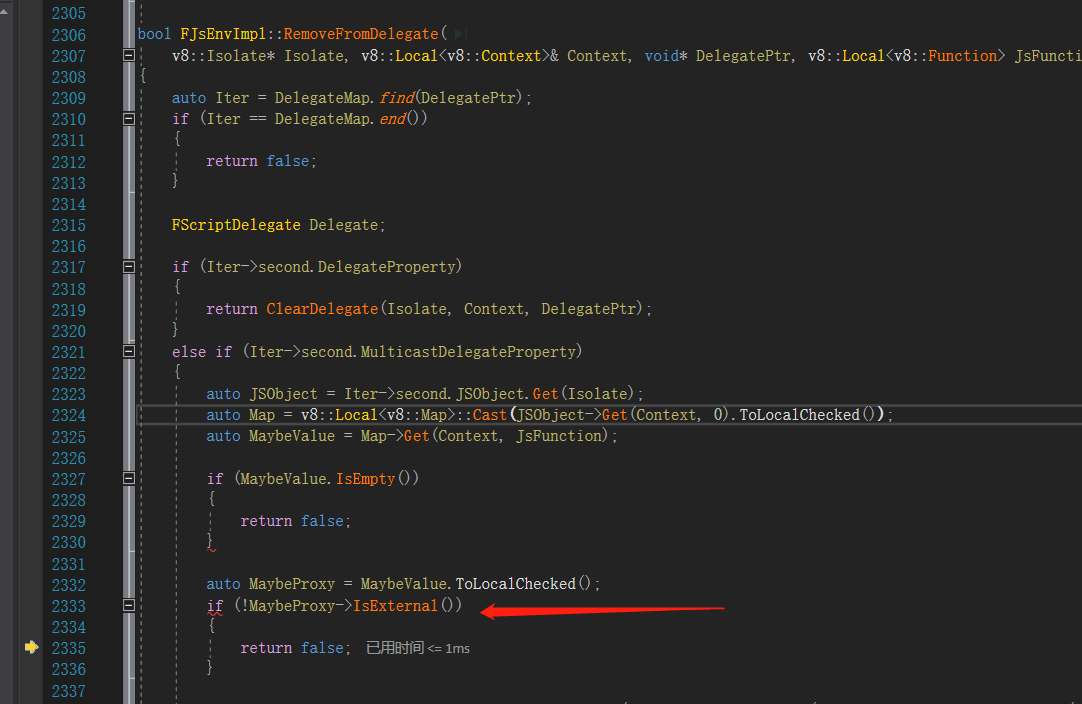Collapse the RemoveFromDelegate function at line 2307
The height and width of the screenshot is (704, 1082).
tap(128, 55)
